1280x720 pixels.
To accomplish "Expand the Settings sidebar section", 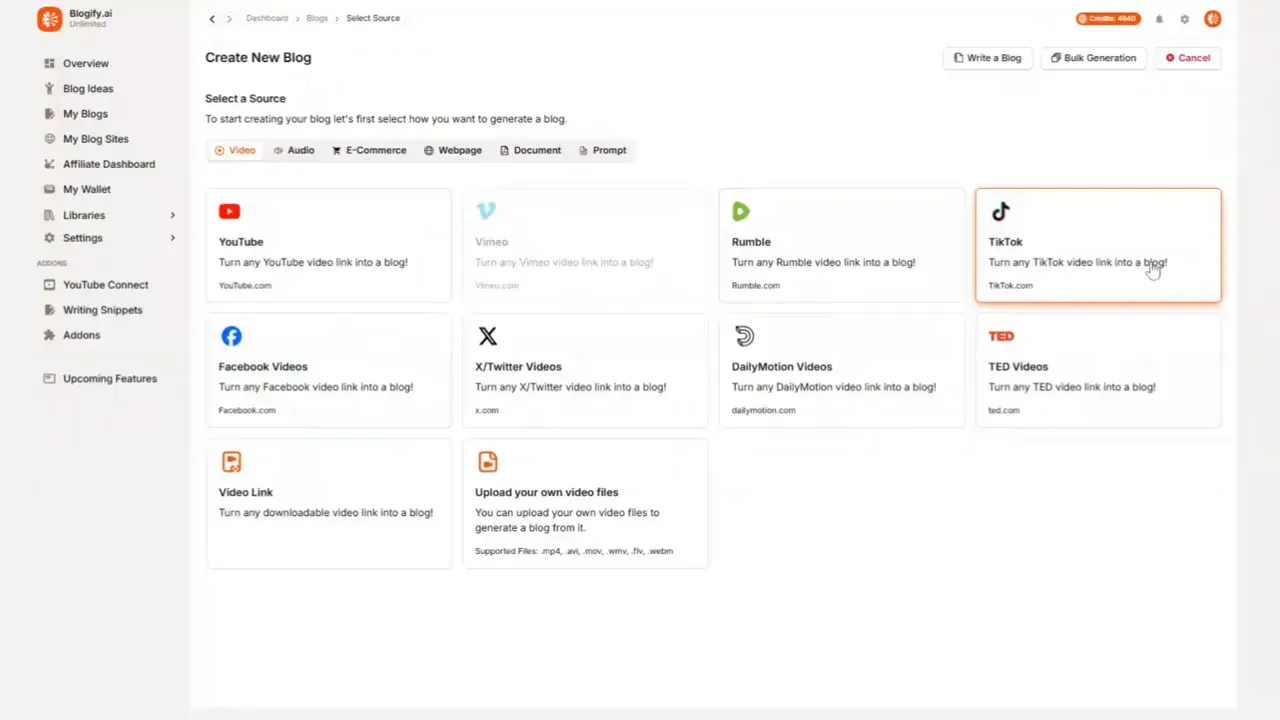I will 82,238.
